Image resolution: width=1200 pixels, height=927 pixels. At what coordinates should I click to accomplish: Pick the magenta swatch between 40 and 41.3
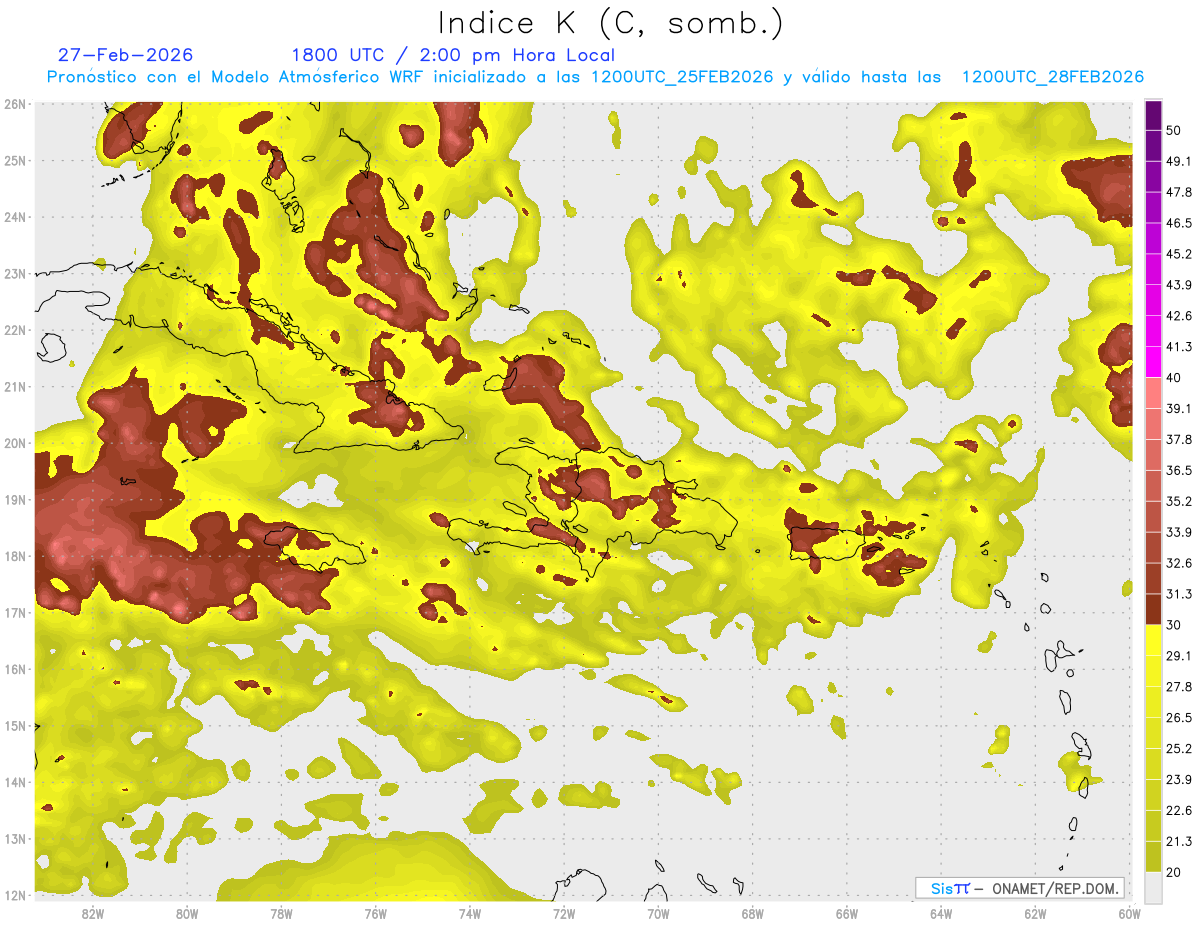point(1153,362)
